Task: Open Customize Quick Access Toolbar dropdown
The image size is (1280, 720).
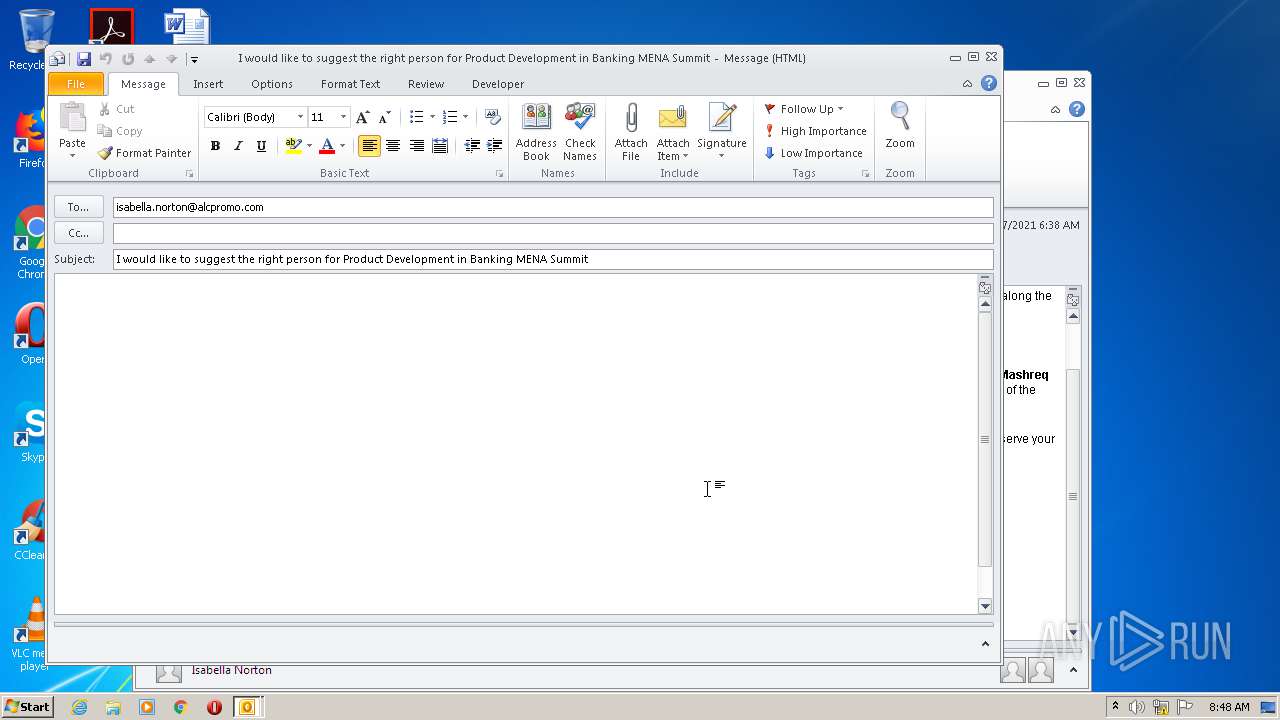Action: [194, 59]
